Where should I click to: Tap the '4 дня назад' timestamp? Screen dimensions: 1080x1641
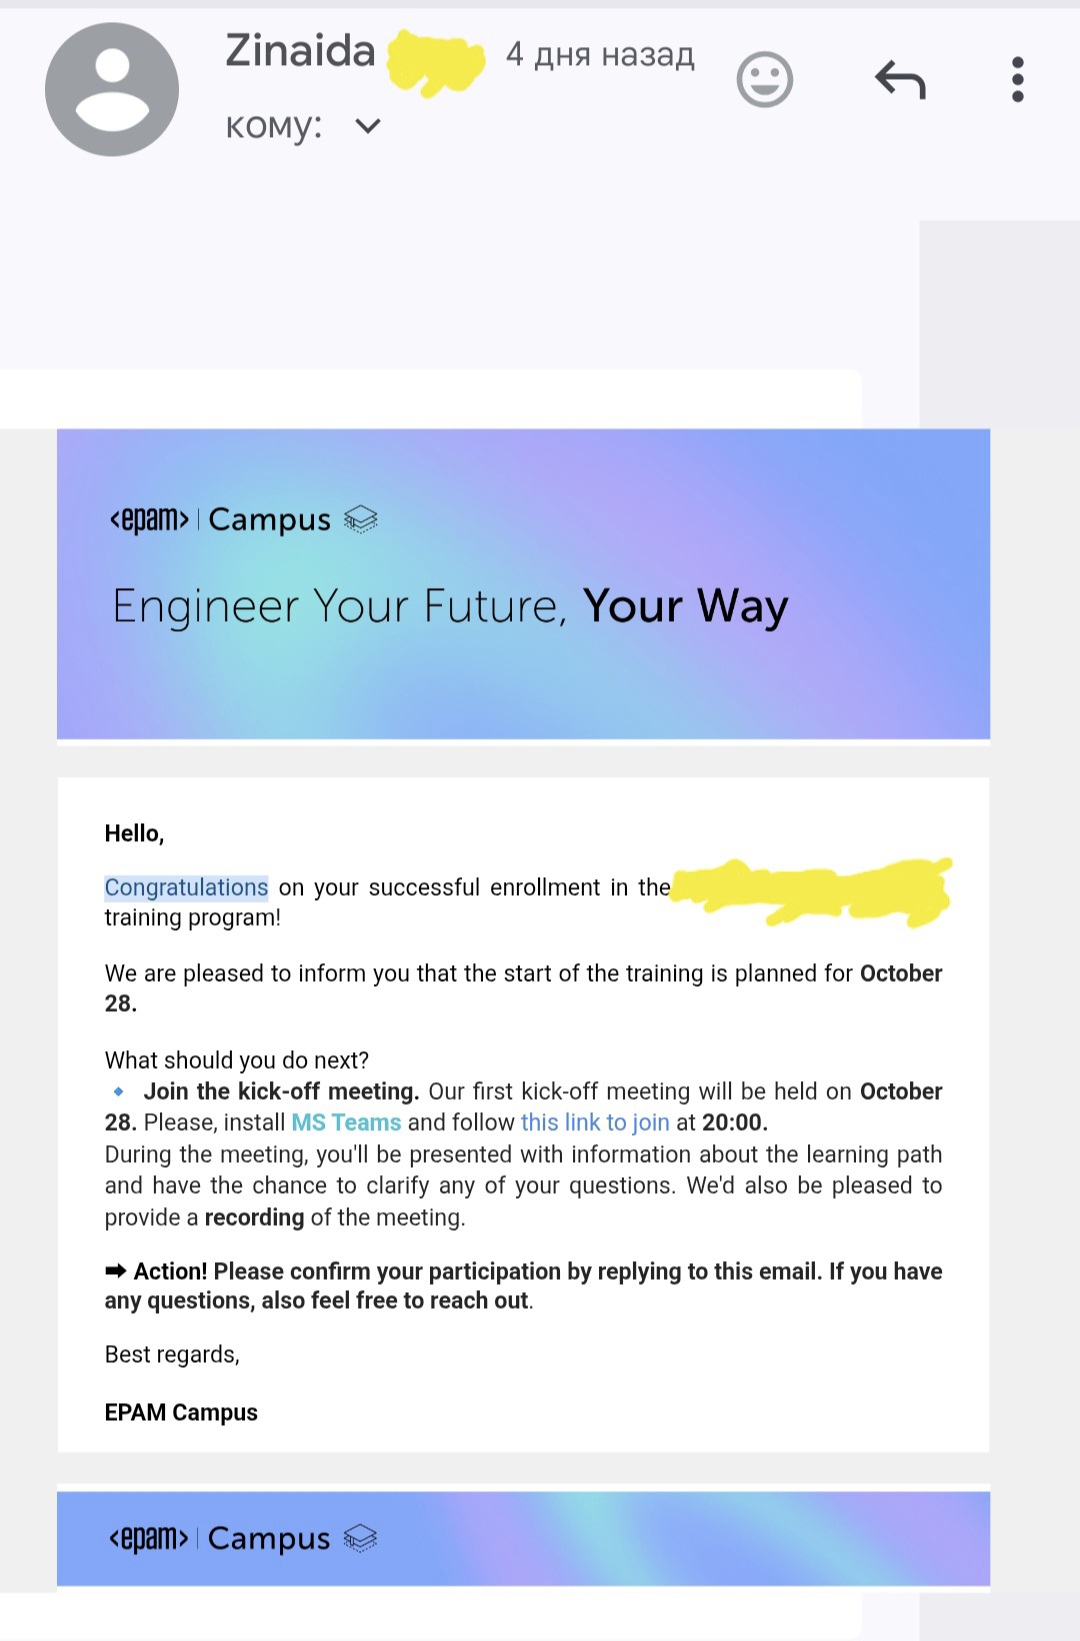[600, 54]
